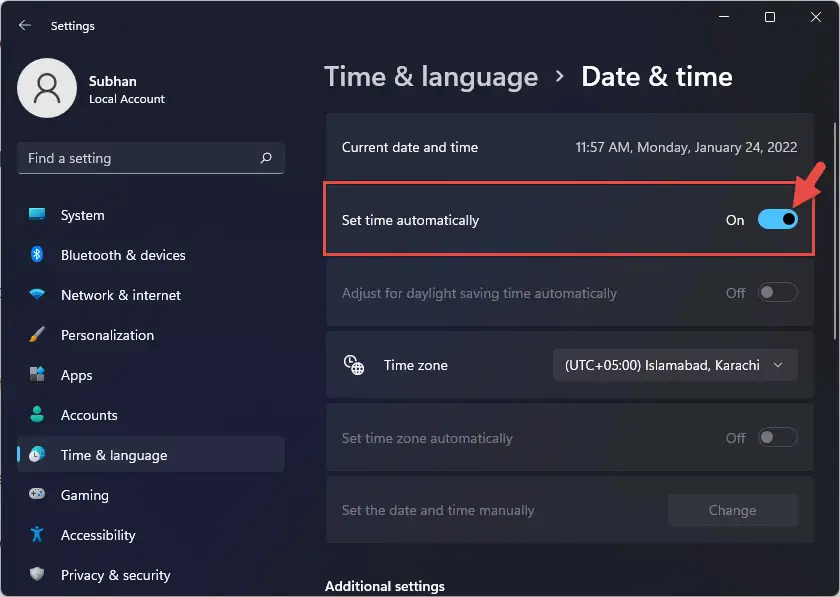Click the search magnifier icon

(266, 158)
